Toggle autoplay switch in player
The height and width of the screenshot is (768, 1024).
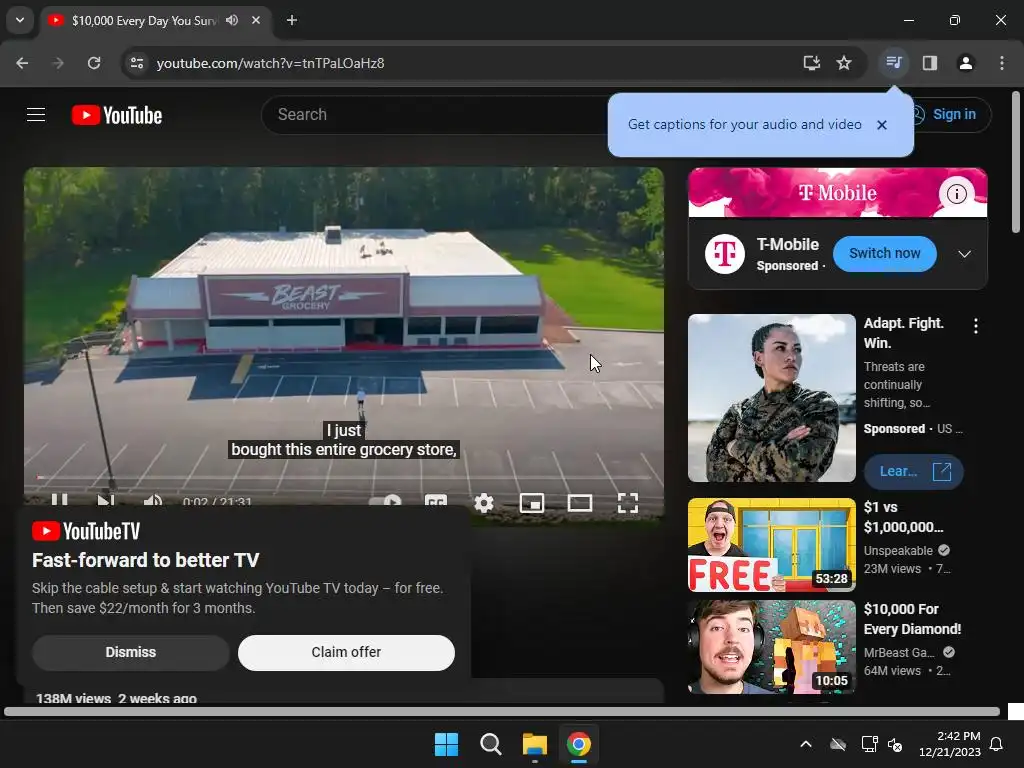[385, 502]
